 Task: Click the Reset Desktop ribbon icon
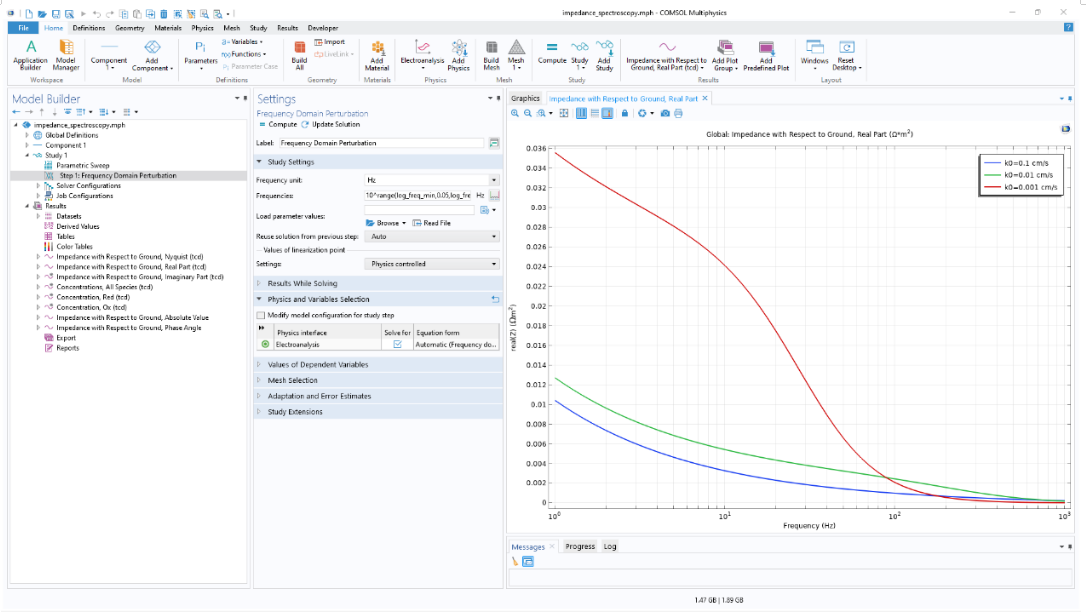846,55
